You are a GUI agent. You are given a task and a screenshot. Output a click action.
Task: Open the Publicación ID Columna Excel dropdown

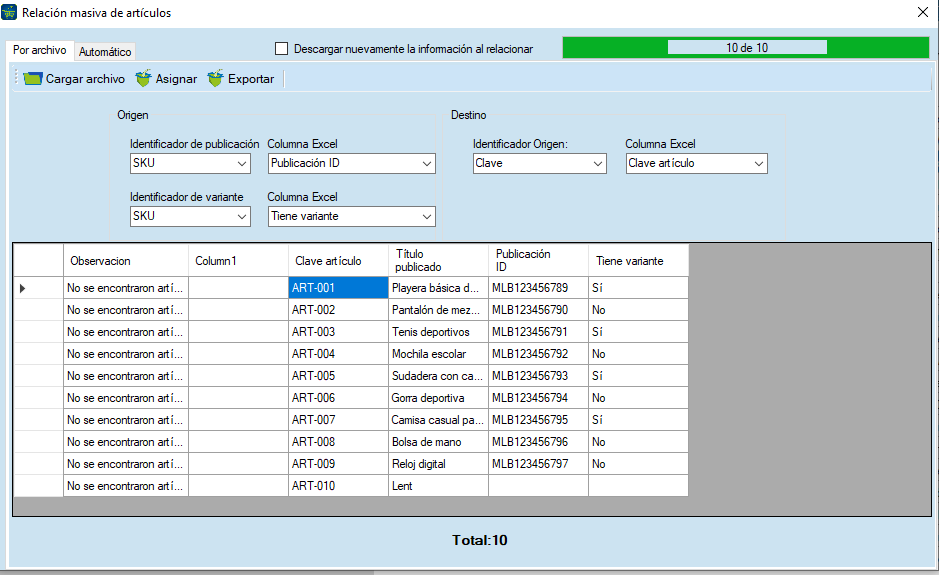(x=352, y=164)
